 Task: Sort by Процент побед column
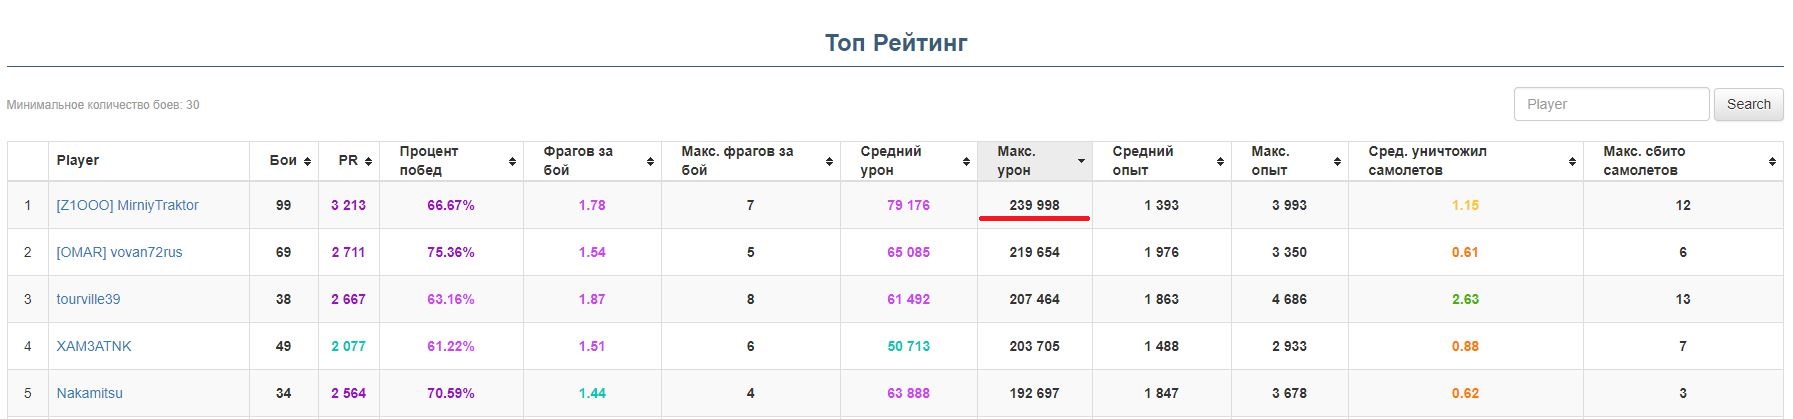tap(512, 161)
